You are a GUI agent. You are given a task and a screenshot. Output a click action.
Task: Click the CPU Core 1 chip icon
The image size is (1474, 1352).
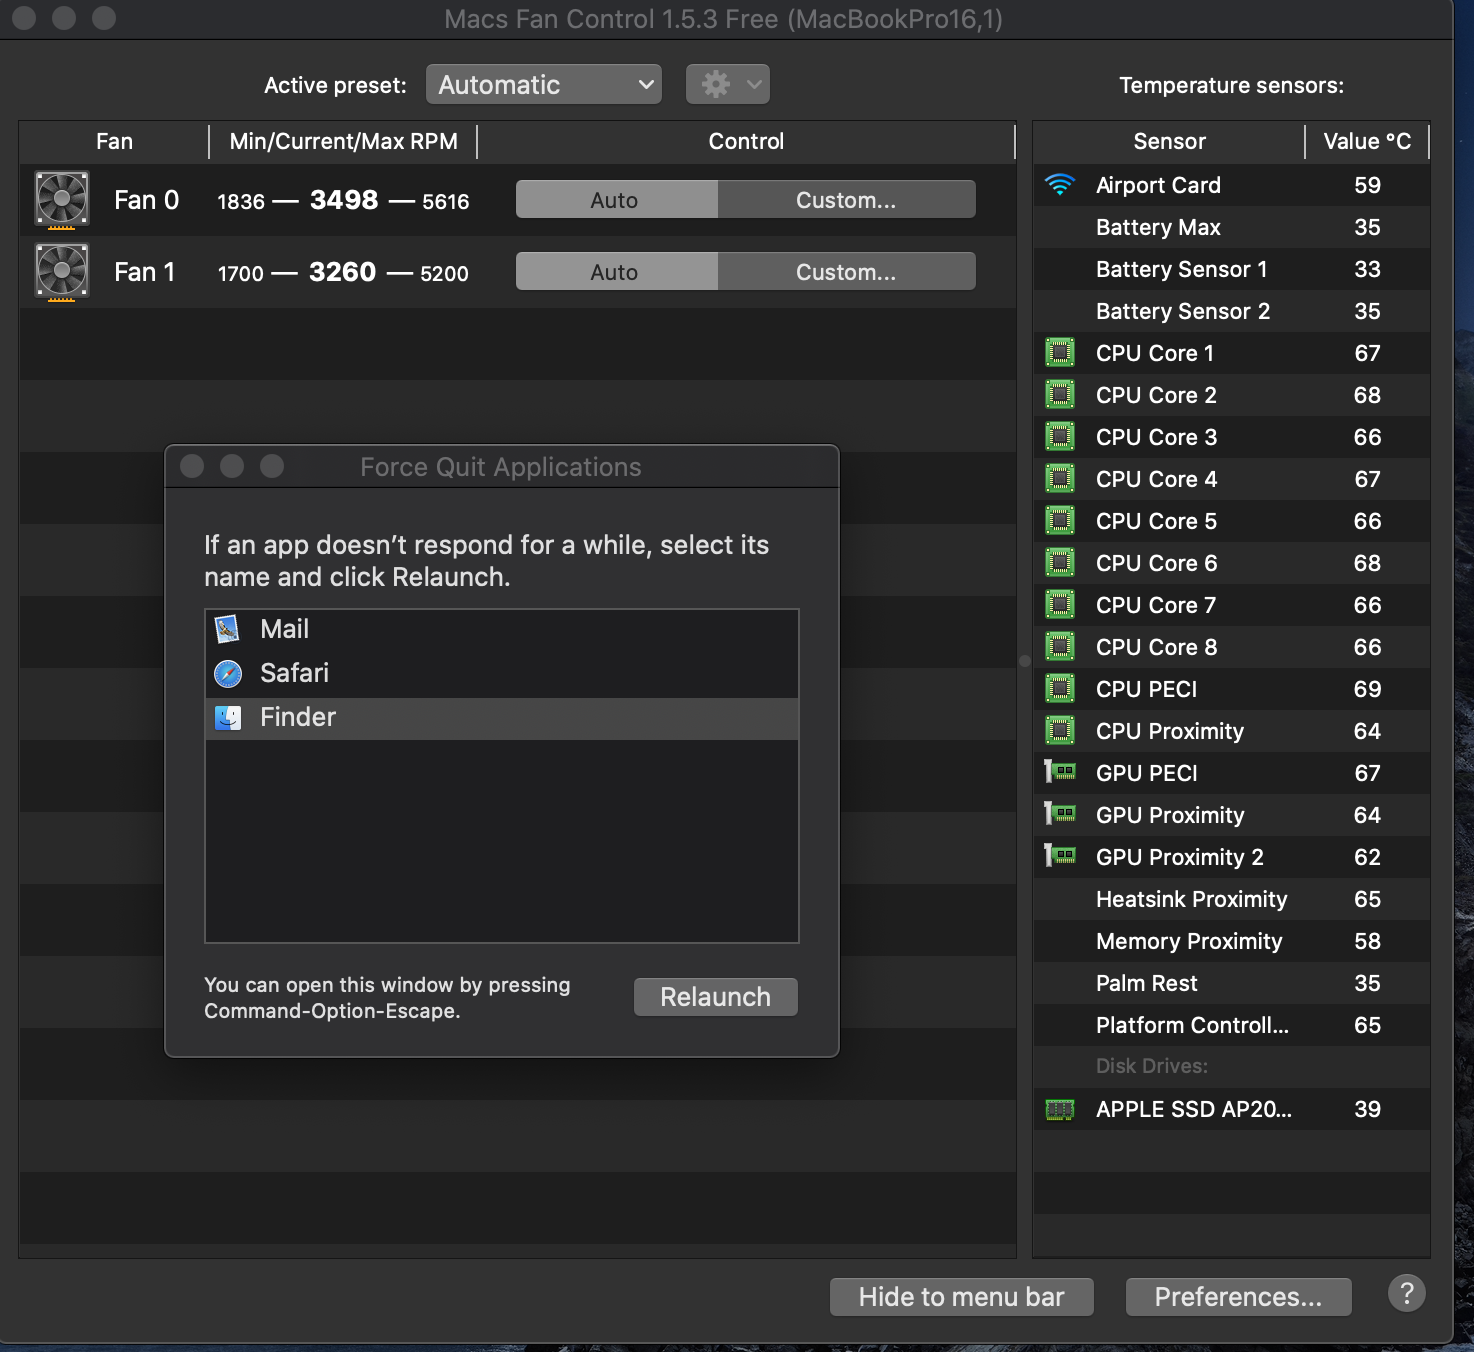[1060, 353]
